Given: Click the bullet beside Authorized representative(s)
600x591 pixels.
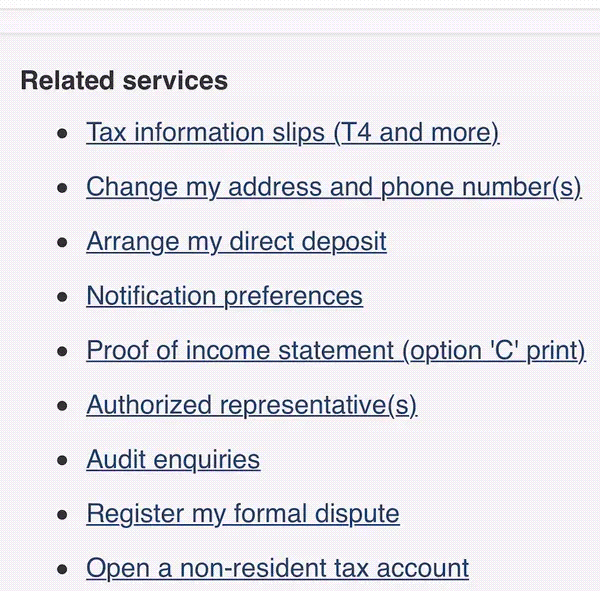Looking at the screenshot, I should coord(64,406).
